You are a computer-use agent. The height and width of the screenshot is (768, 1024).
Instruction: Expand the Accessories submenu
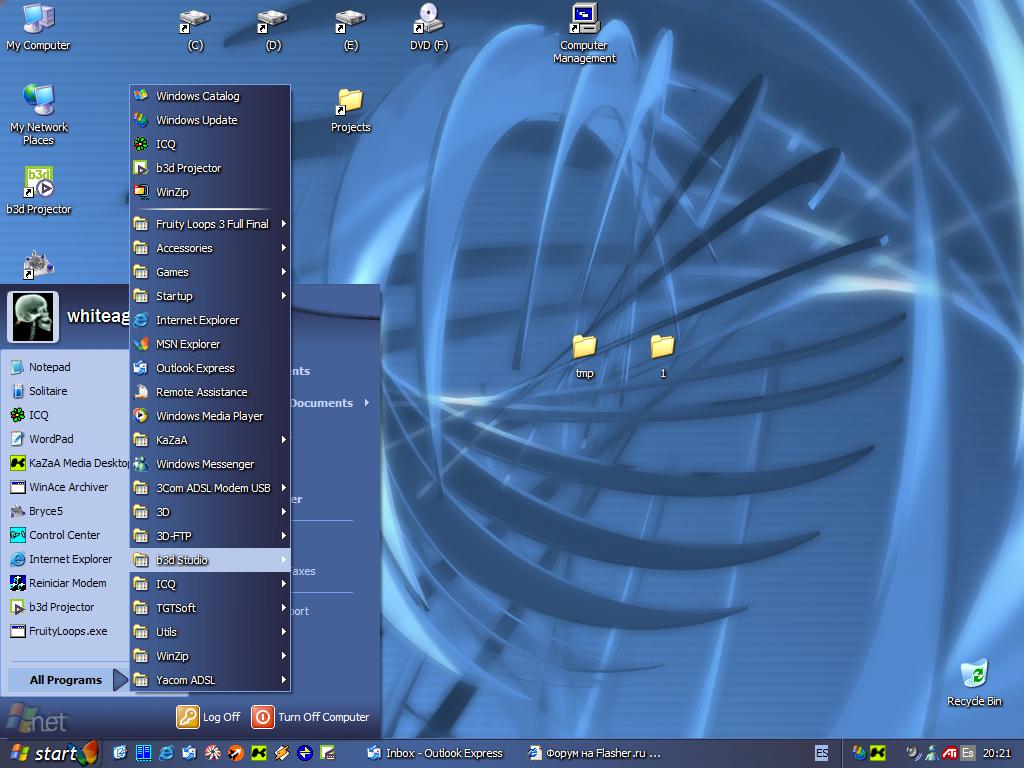210,248
